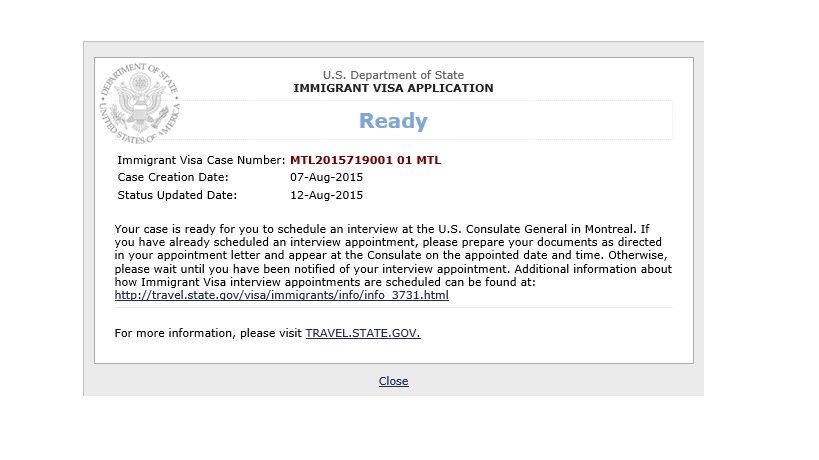Click the Case Creation Date value 07-Aug-2015
This screenshot has height=460, width=819.
(x=326, y=178)
